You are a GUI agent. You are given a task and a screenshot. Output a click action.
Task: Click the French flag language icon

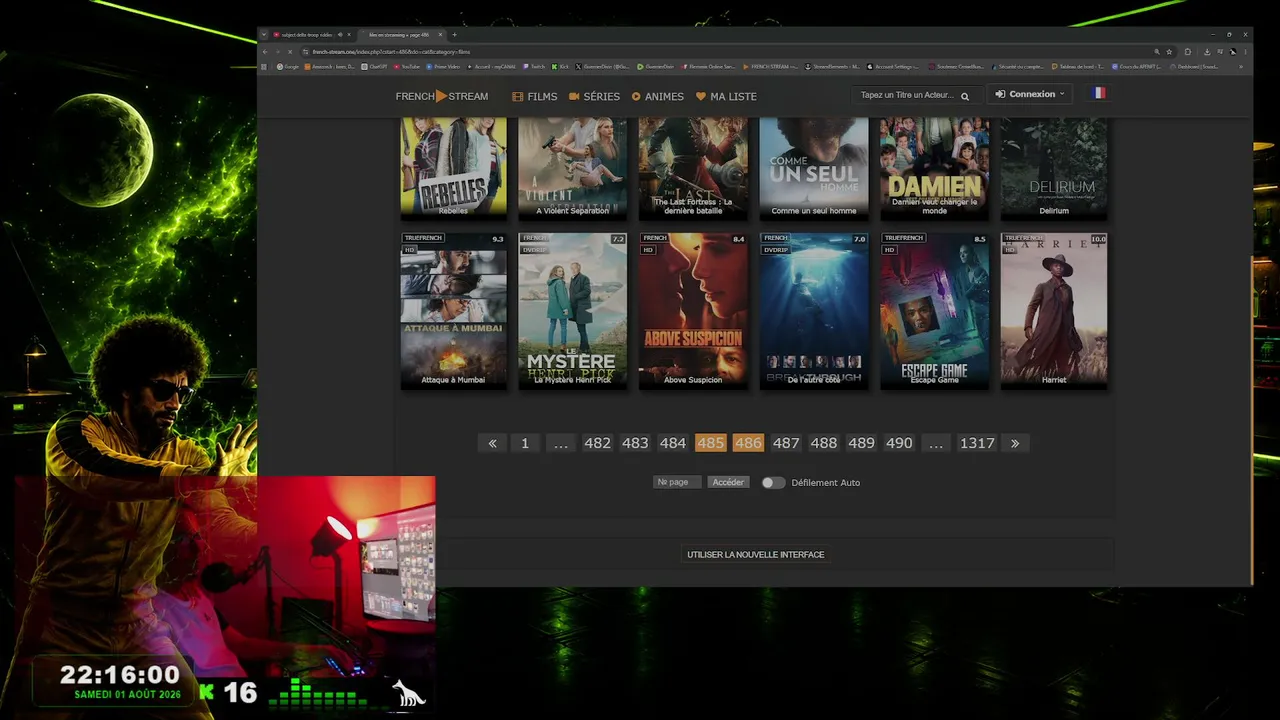click(x=1099, y=93)
